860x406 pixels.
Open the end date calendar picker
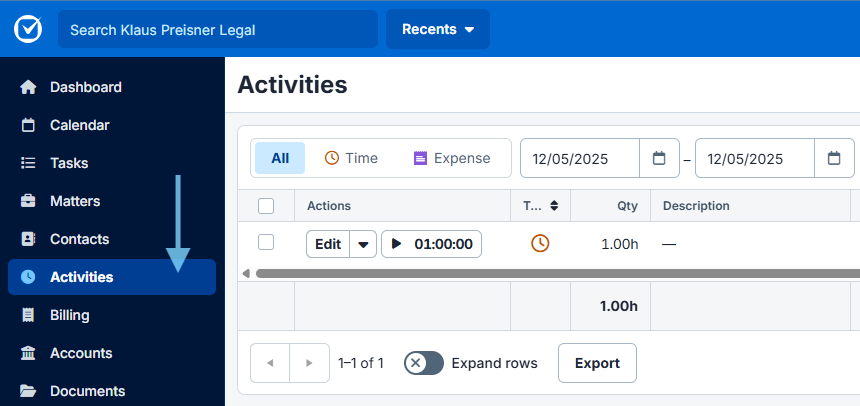pyautogui.click(x=834, y=159)
